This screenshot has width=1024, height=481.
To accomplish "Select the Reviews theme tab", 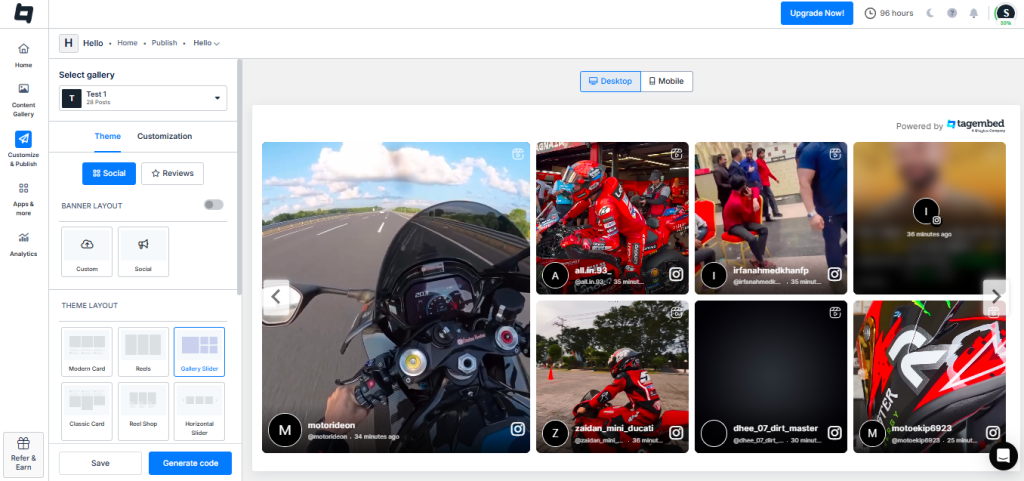I will pyautogui.click(x=172, y=173).
